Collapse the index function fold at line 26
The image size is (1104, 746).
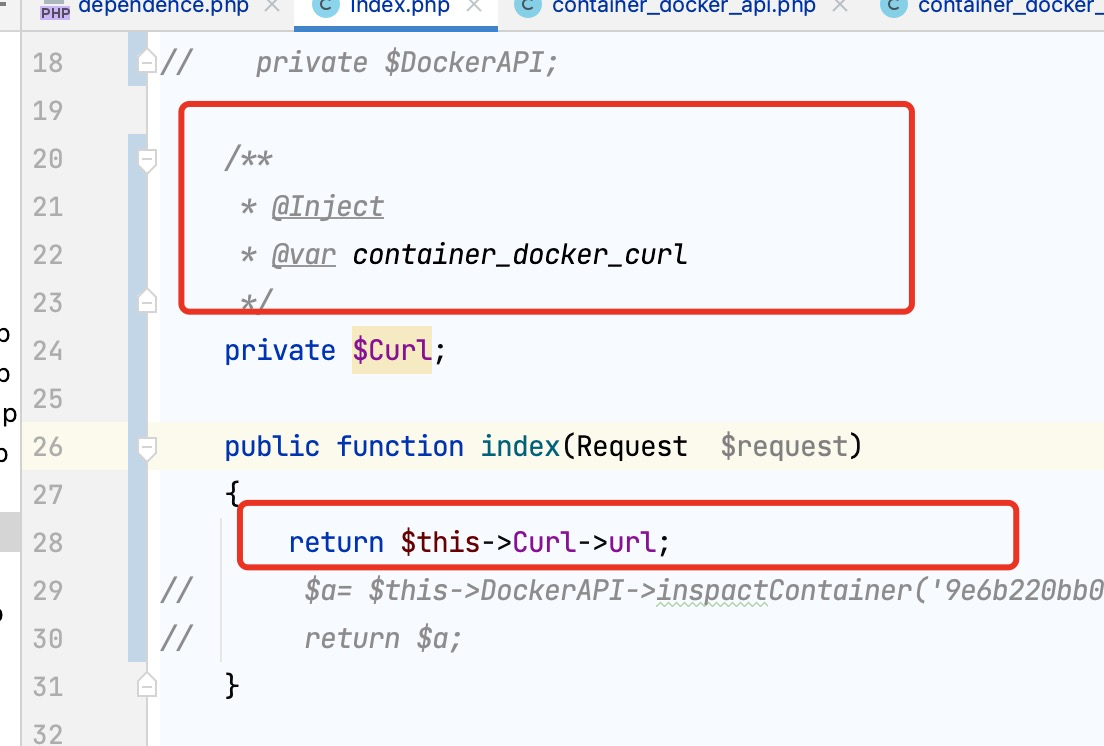146,448
